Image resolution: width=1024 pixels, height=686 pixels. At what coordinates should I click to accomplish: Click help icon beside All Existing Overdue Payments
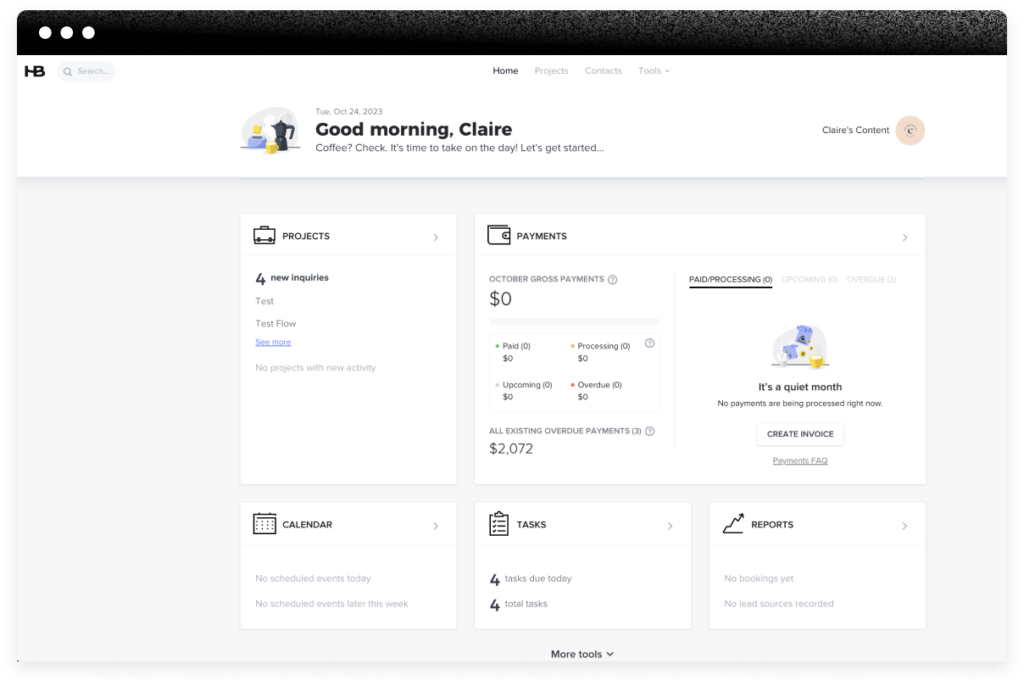650,431
